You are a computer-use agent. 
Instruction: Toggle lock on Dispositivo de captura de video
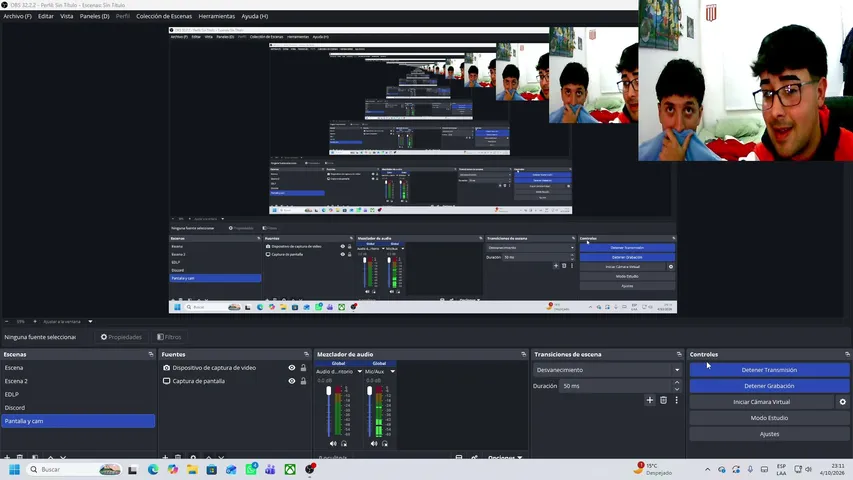[x=304, y=368]
